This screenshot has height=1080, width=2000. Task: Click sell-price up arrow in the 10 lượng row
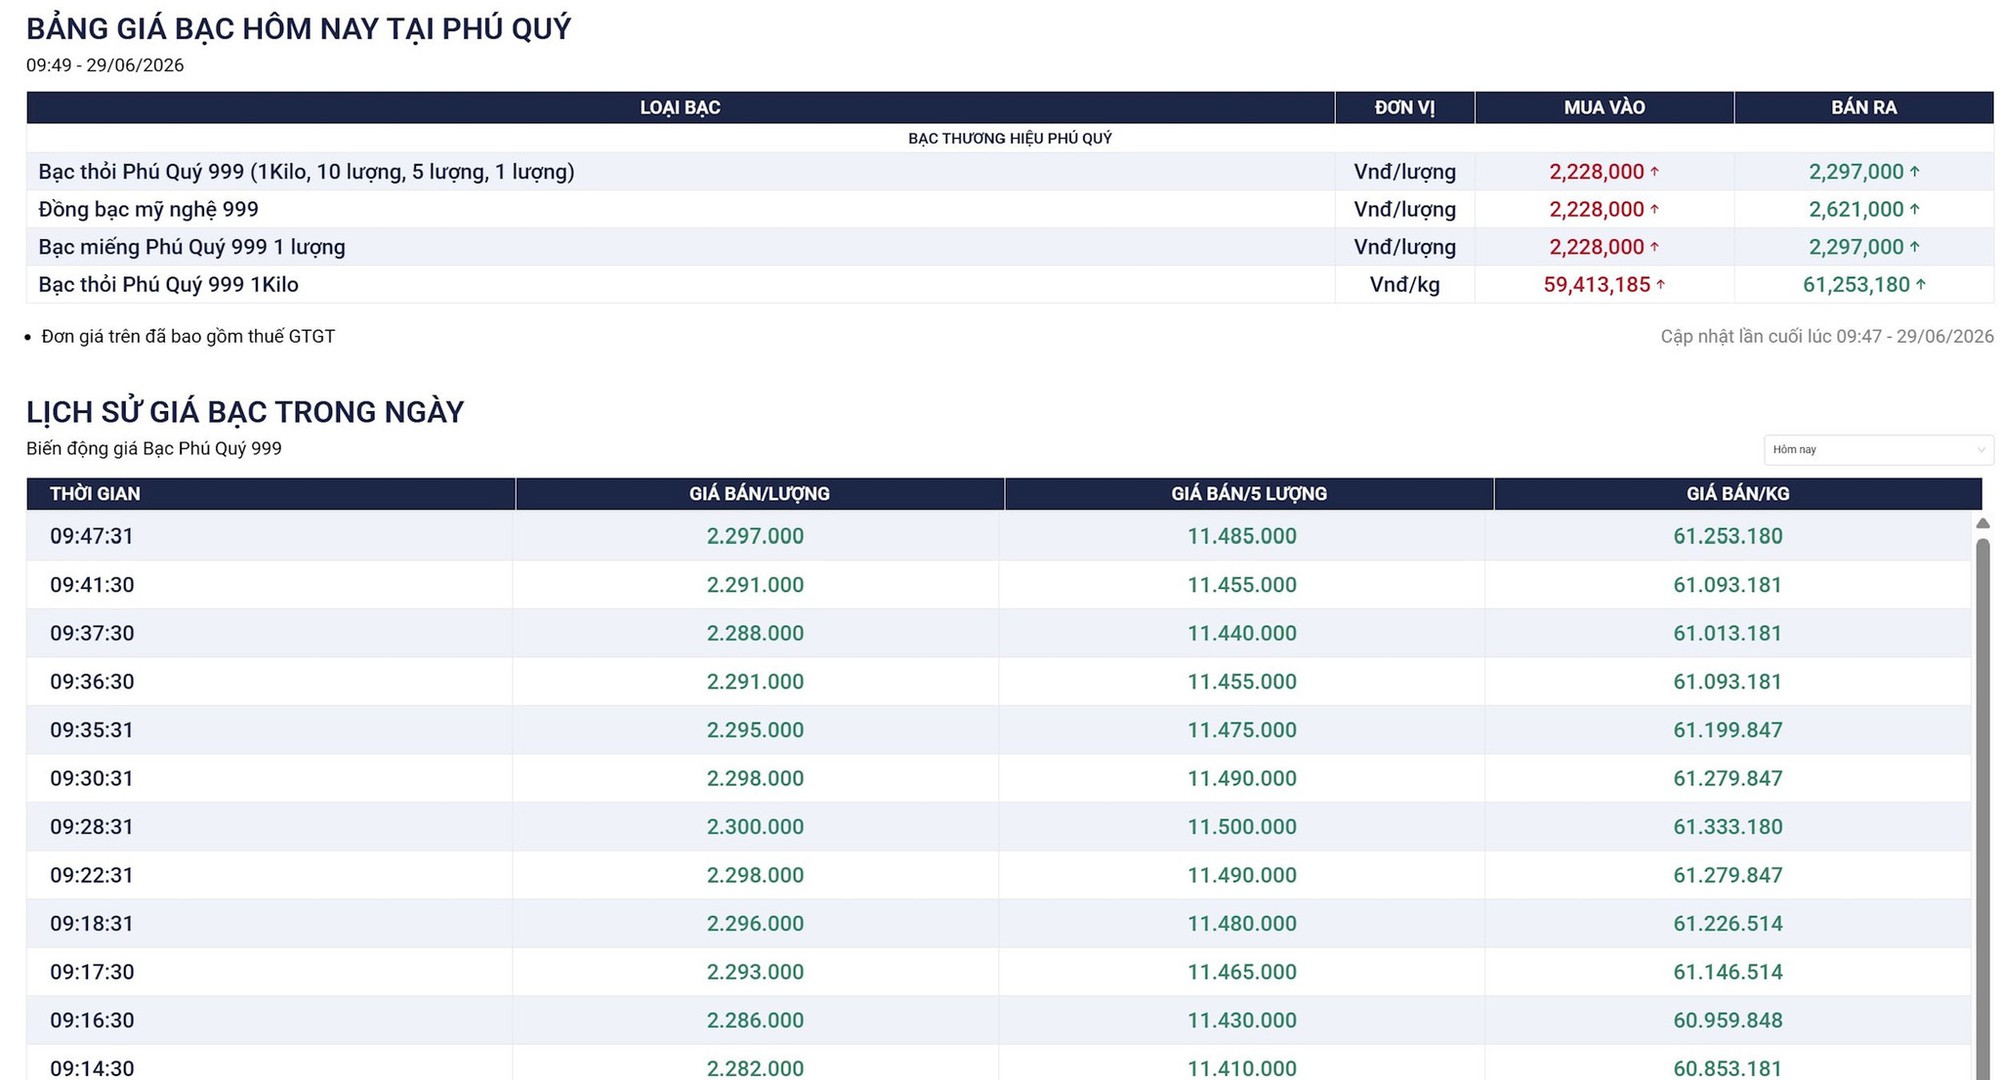[1914, 172]
